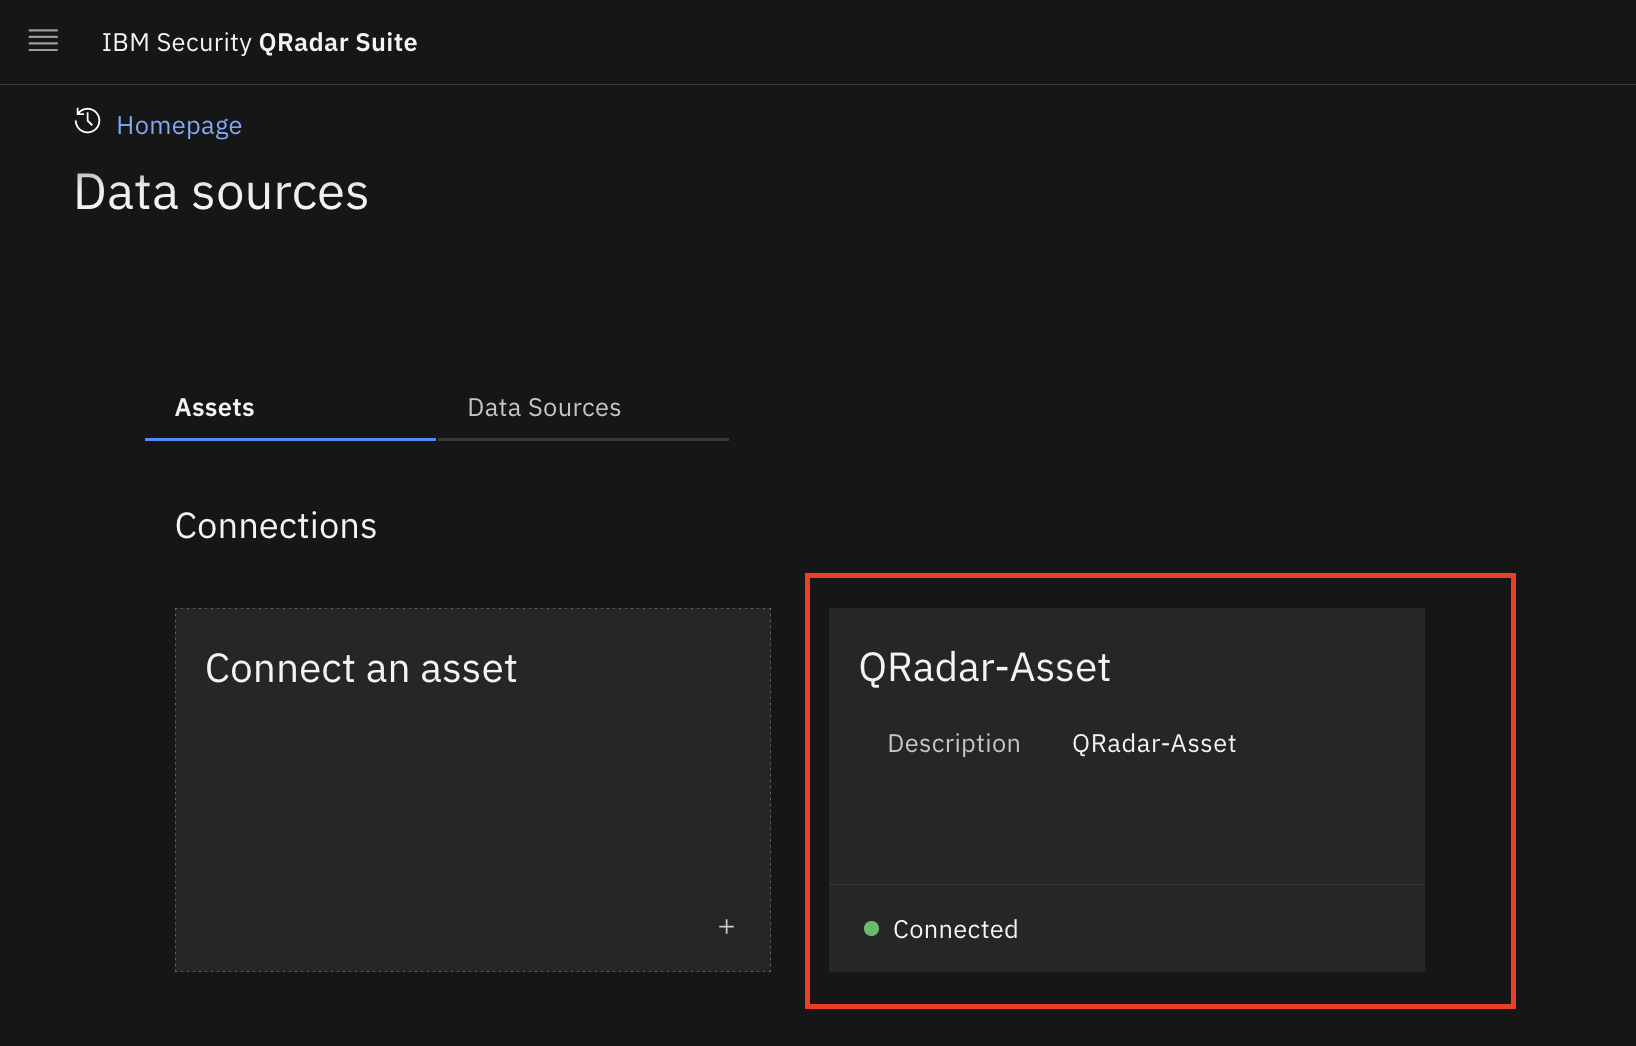Open the hamburger navigation menu

(x=43, y=41)
